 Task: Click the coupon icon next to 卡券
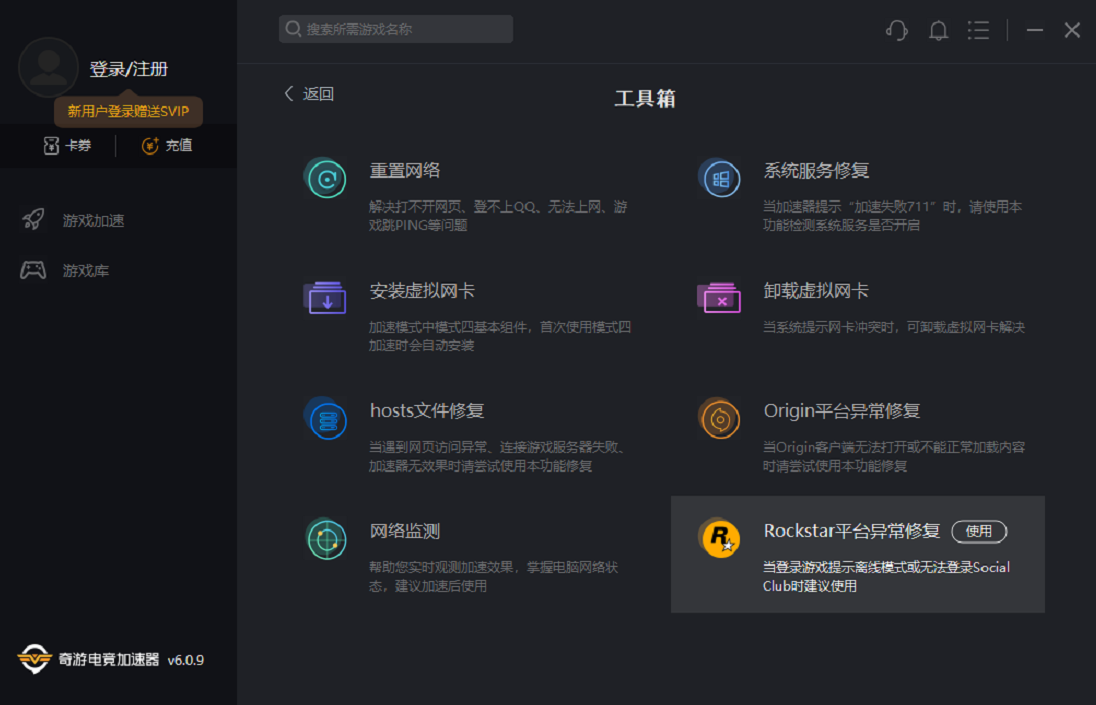(51, 145)
